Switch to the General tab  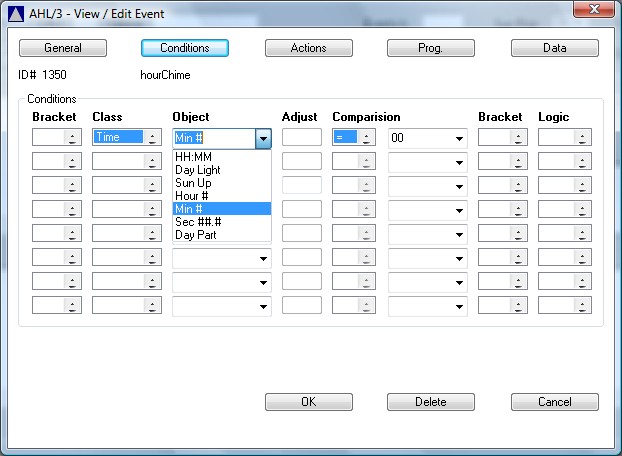pos(63,48)
